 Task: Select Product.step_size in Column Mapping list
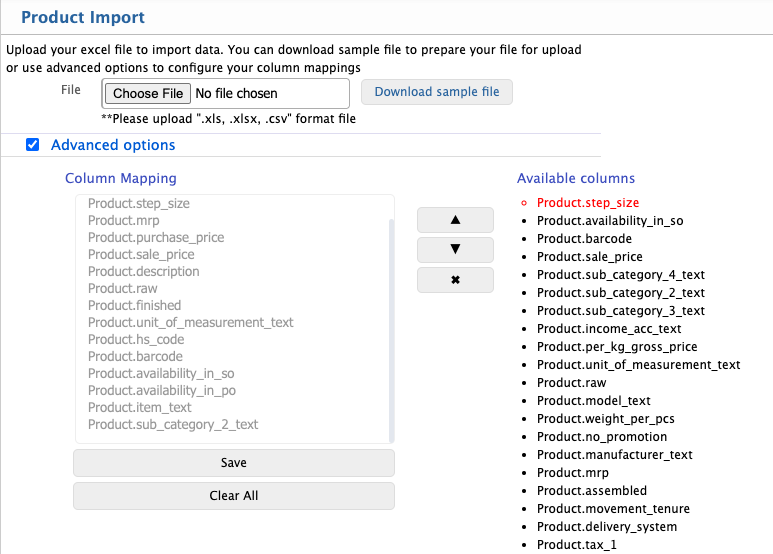click(x=139, y=204)
